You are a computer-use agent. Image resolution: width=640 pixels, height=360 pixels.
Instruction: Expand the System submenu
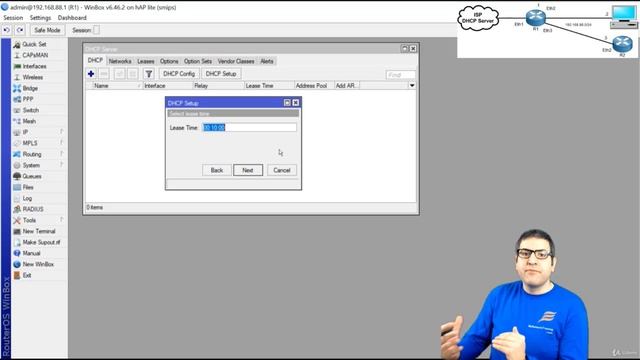tap(31, 165)
